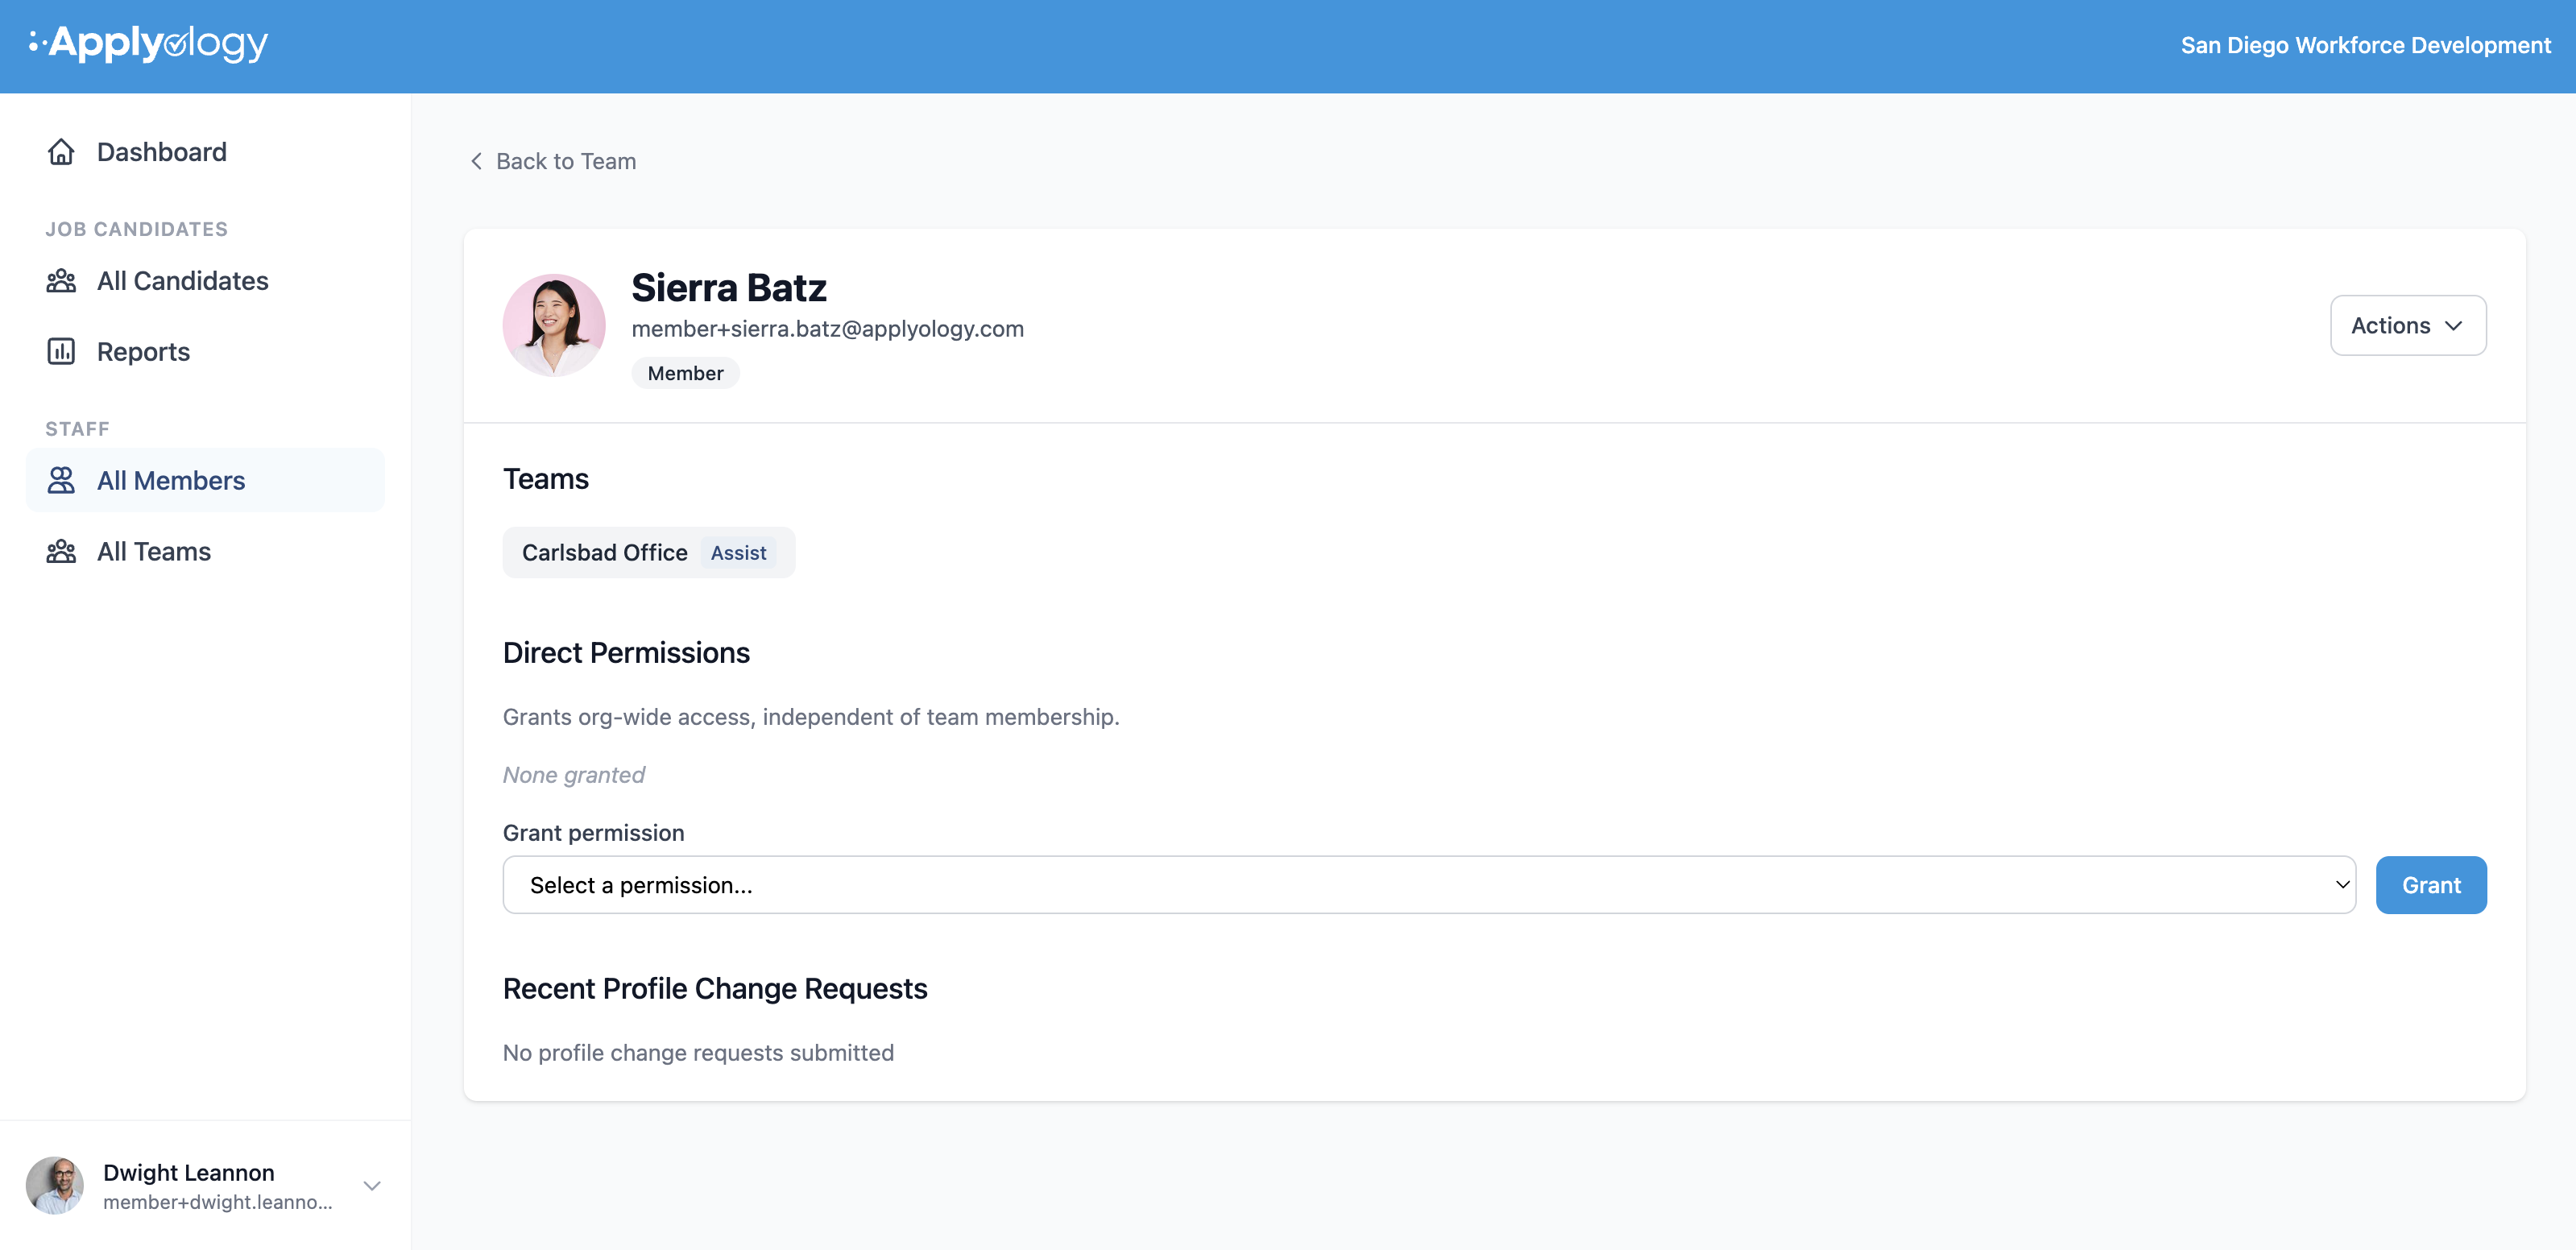Click the email member+sierra.batz@applyology.com

pos(828,329)
